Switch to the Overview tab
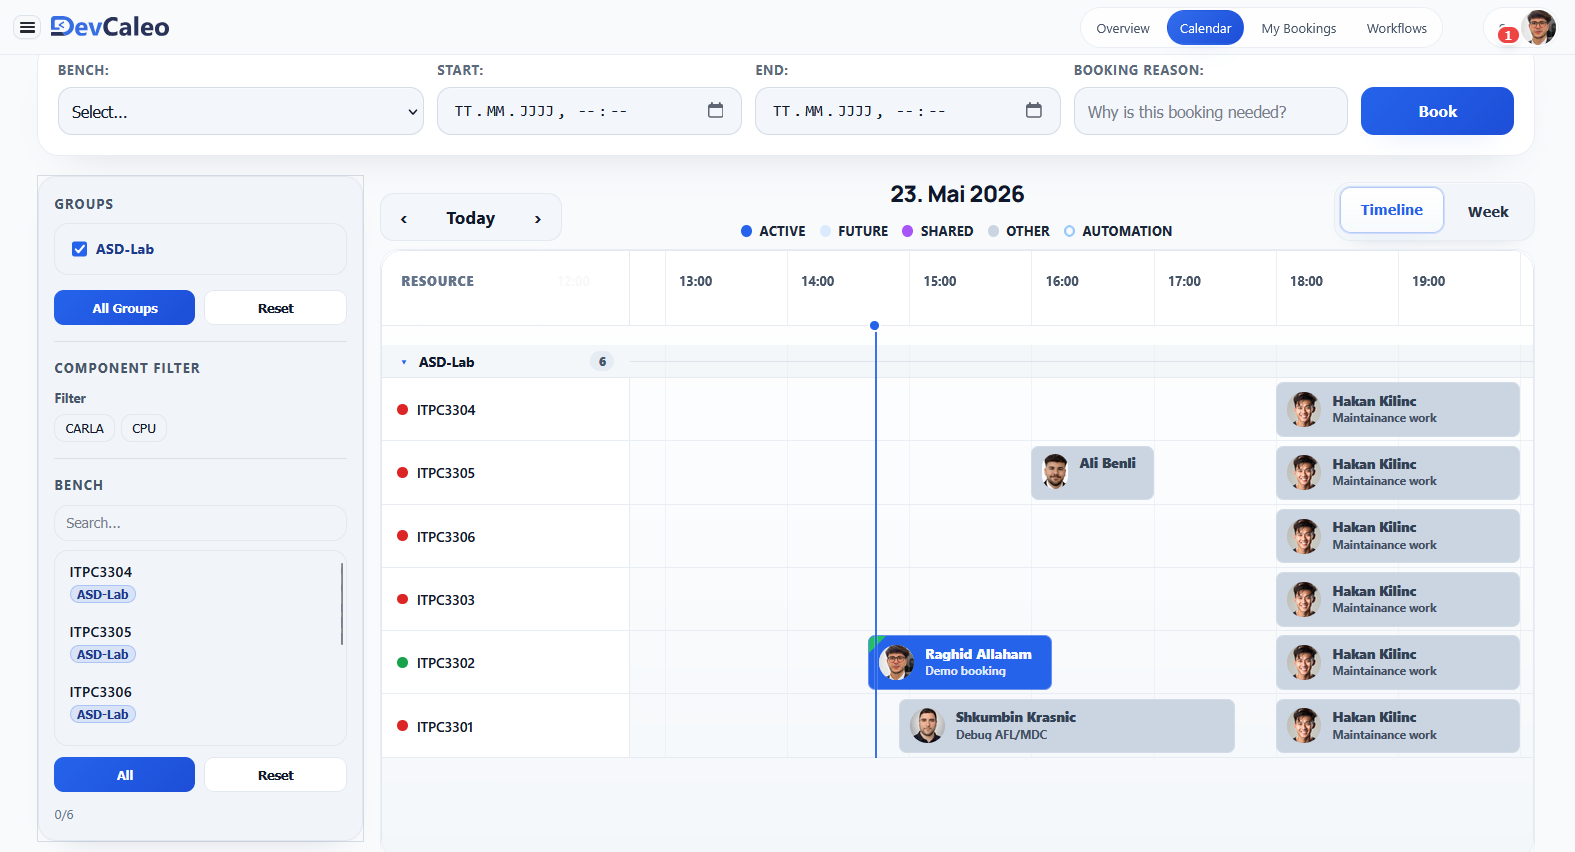This screenshot has width=1575, height=852. coord(1123,28)
